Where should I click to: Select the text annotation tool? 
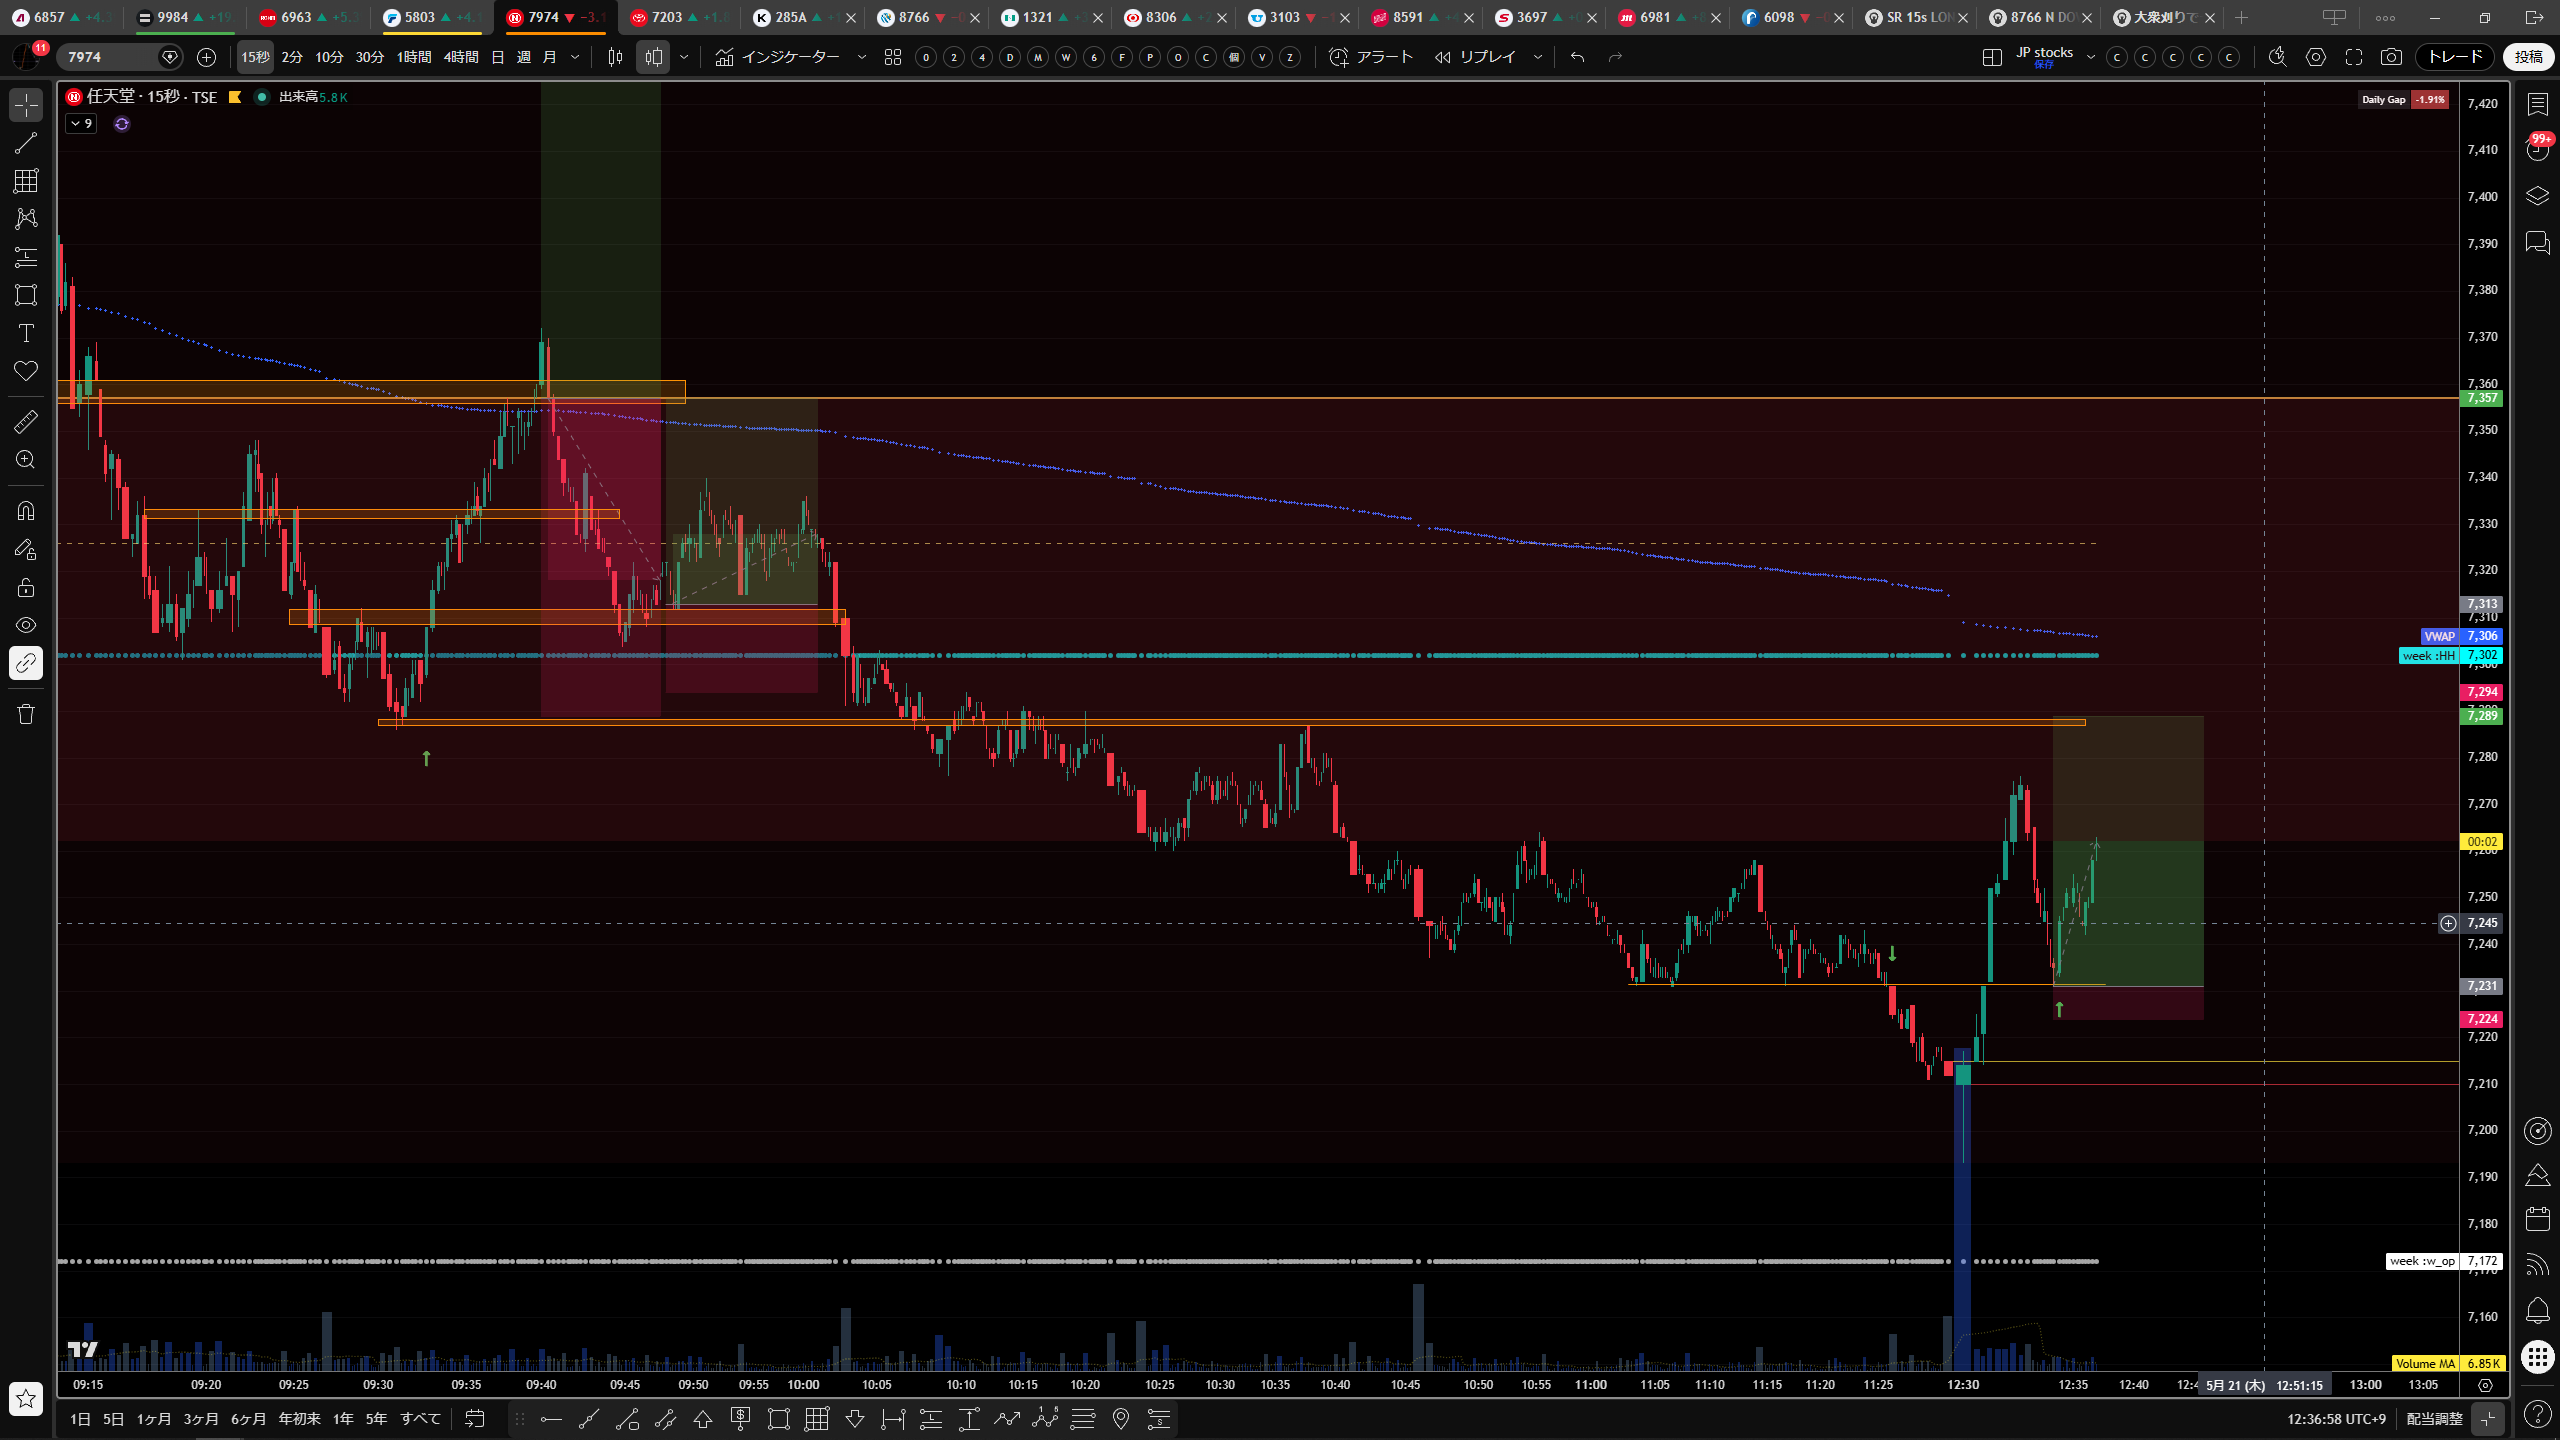(26, 333)
